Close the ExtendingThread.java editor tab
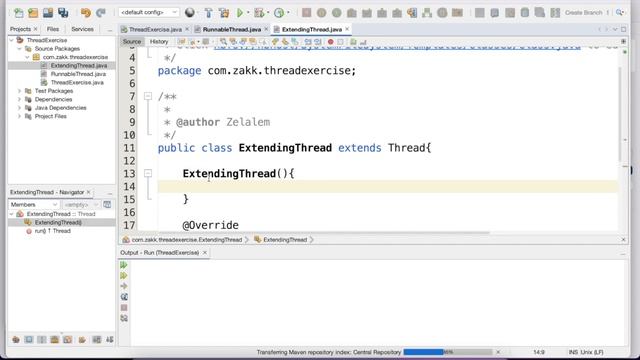Screen dimensions: 640x360 (347, 29)
